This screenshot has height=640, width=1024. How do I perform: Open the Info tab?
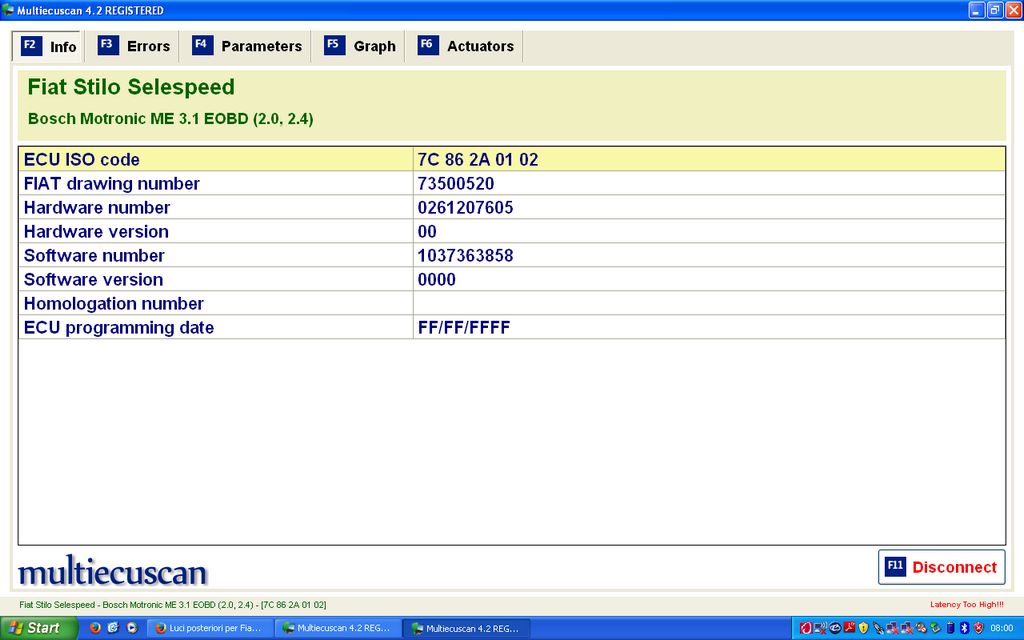coord(48,46)
